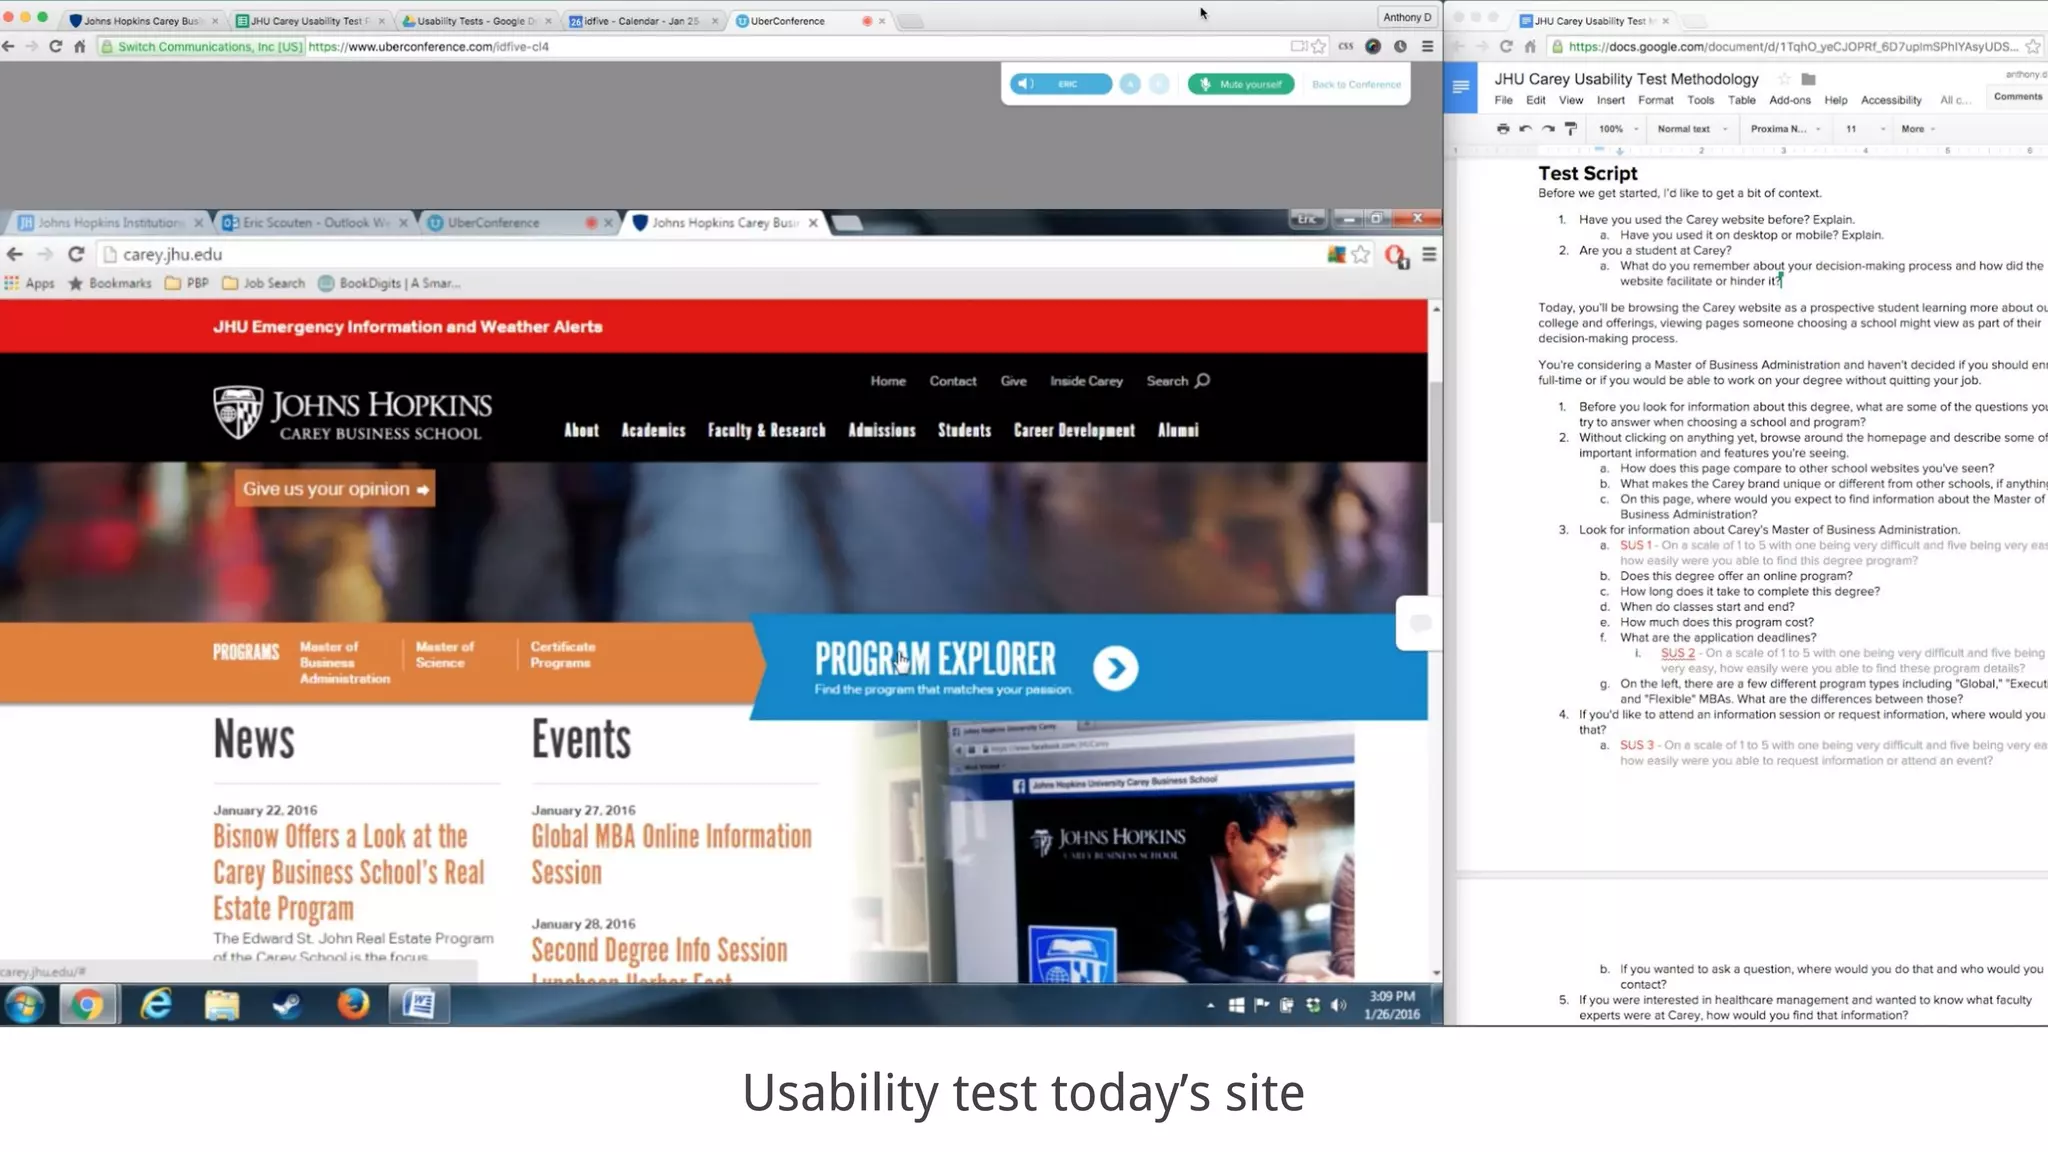Image resolution: width=2048 pixels, height=1152 pixels.
Task: Open the Insert menu in Google Docs
Action: [1610, 100]
